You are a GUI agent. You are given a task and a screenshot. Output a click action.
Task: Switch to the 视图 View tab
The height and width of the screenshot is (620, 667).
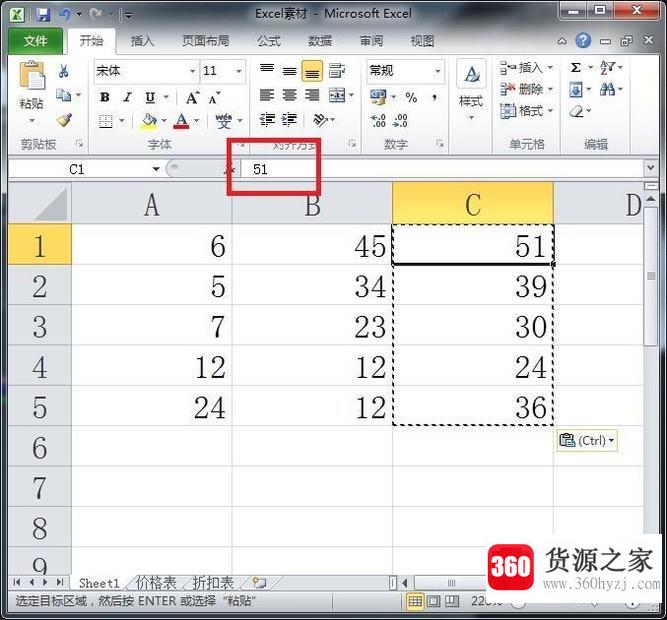click(x=422, y=41)
